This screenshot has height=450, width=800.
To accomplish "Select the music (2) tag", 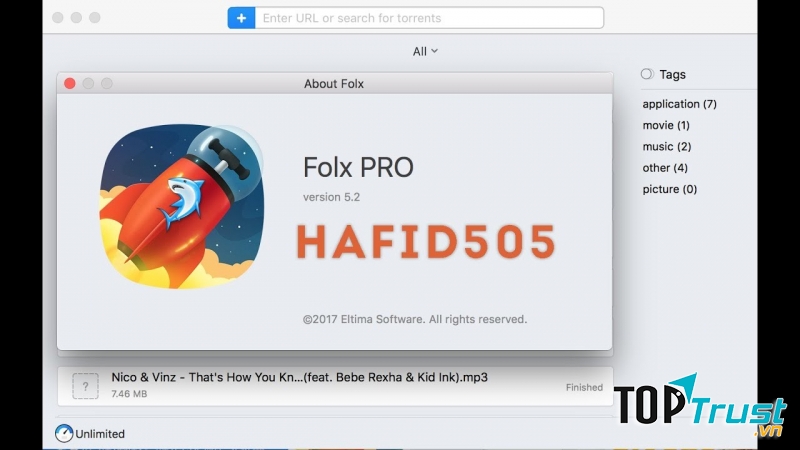I will (x=667, y=147).
